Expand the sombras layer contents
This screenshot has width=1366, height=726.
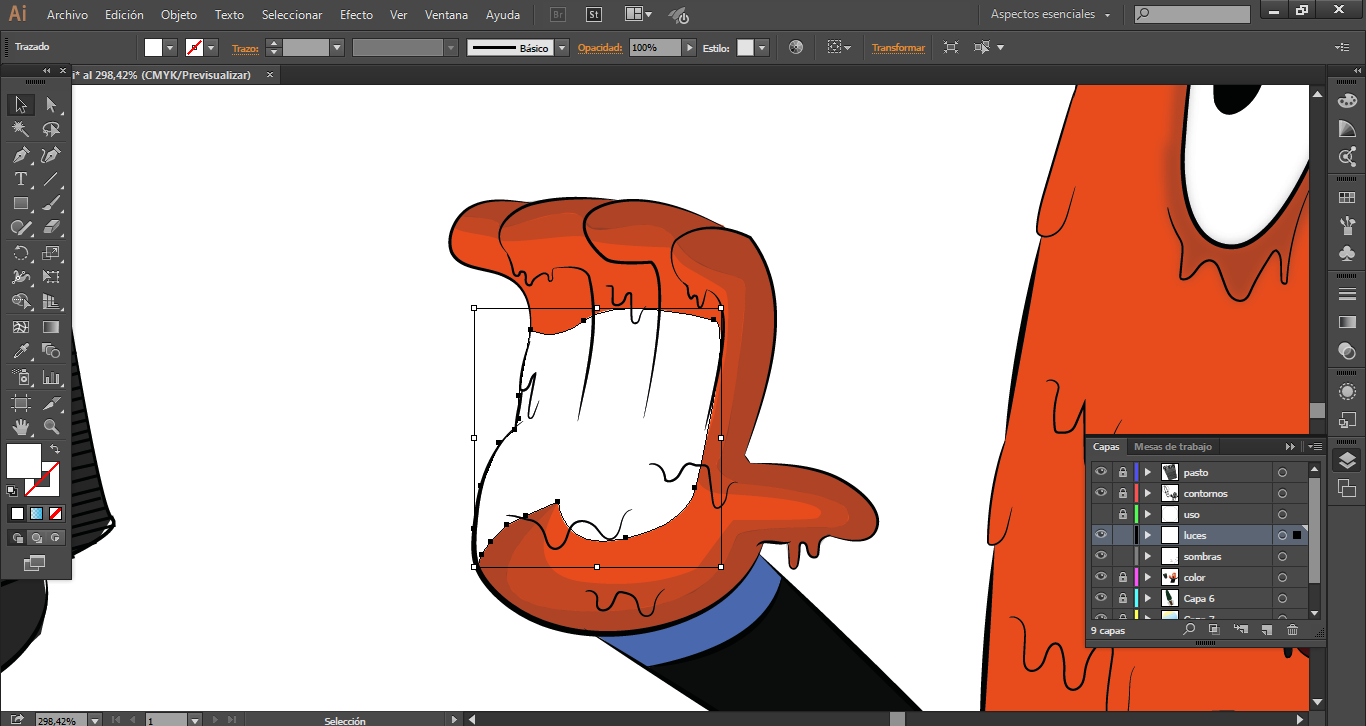click(1148, 556)
